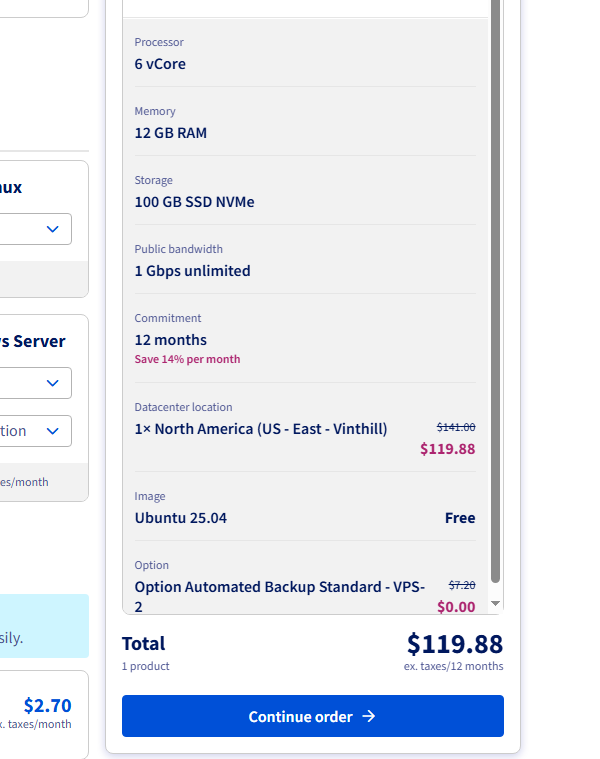Click the 'Image' label

click(150, 496)
